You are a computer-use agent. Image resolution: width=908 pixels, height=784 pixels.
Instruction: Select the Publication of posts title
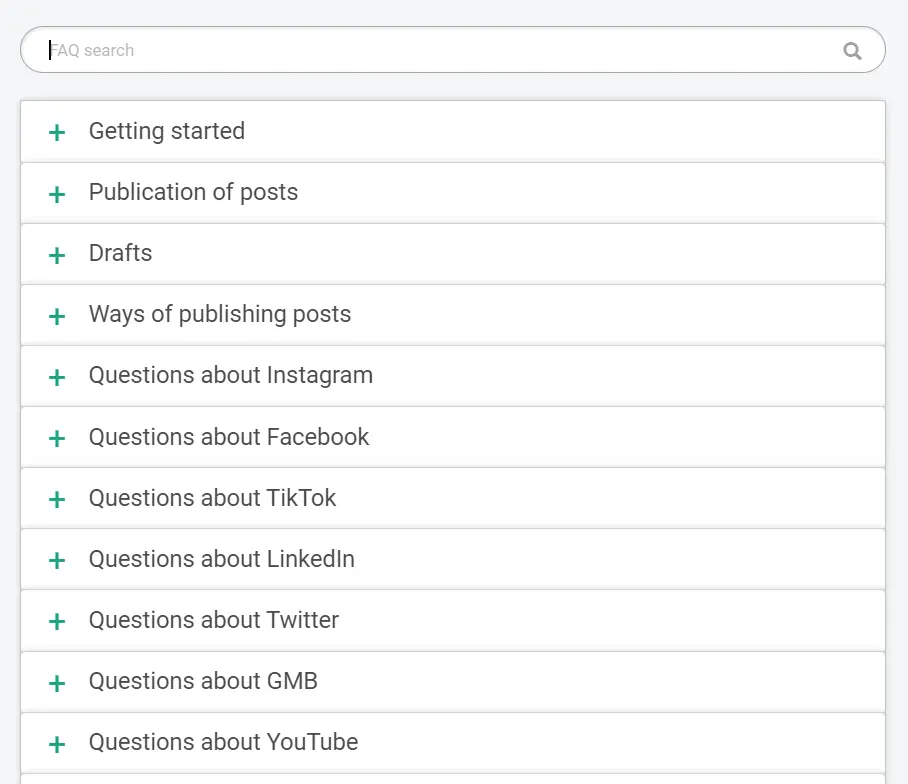(193, 192)
